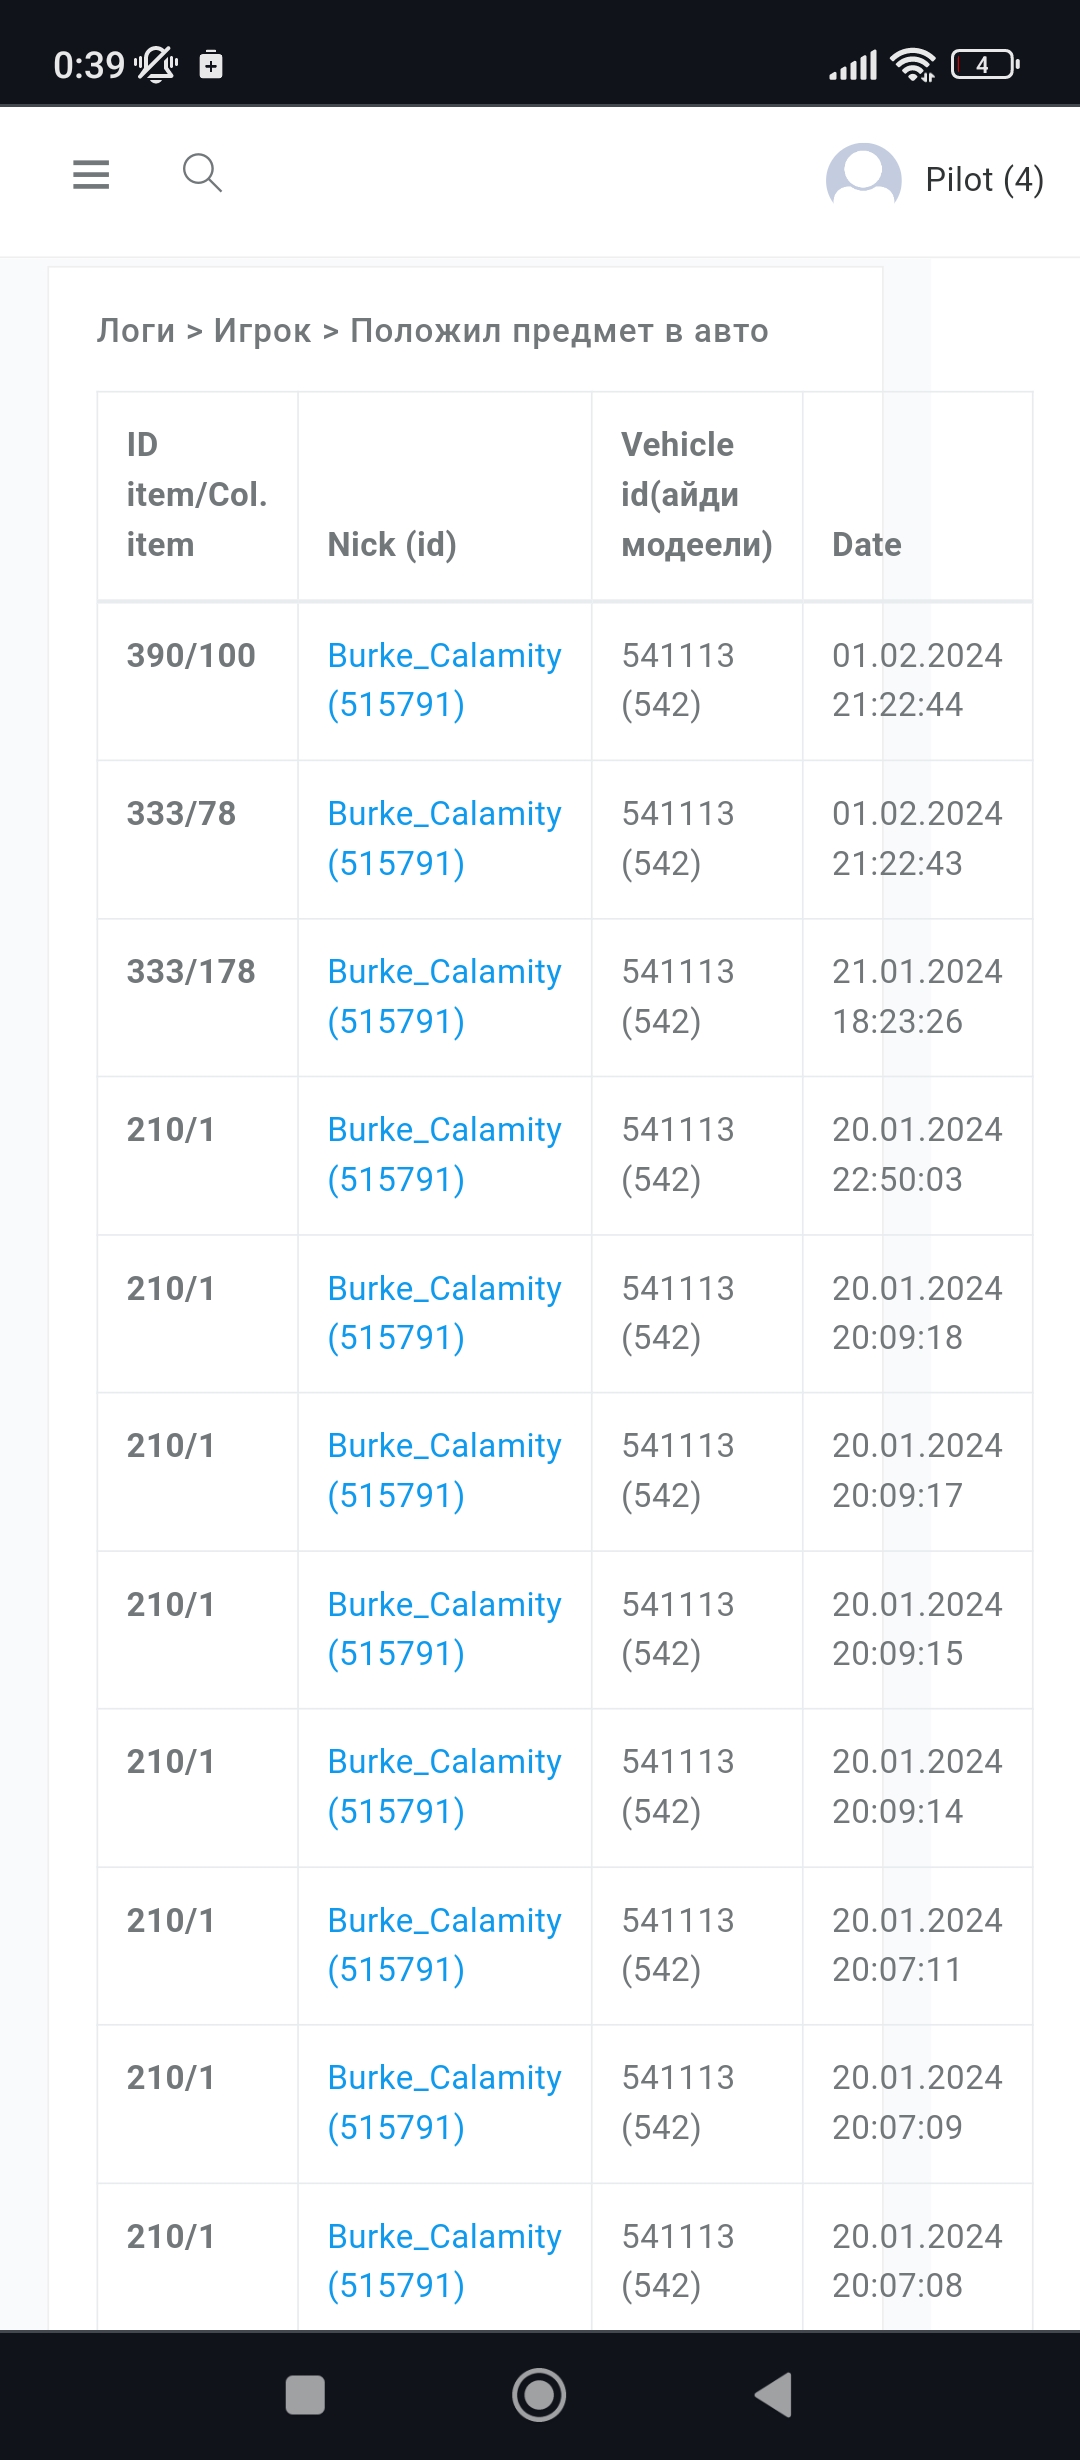Expand the Pilot (4) account menu
This screenshot has height=2460, width=1080.
(984, 180)
